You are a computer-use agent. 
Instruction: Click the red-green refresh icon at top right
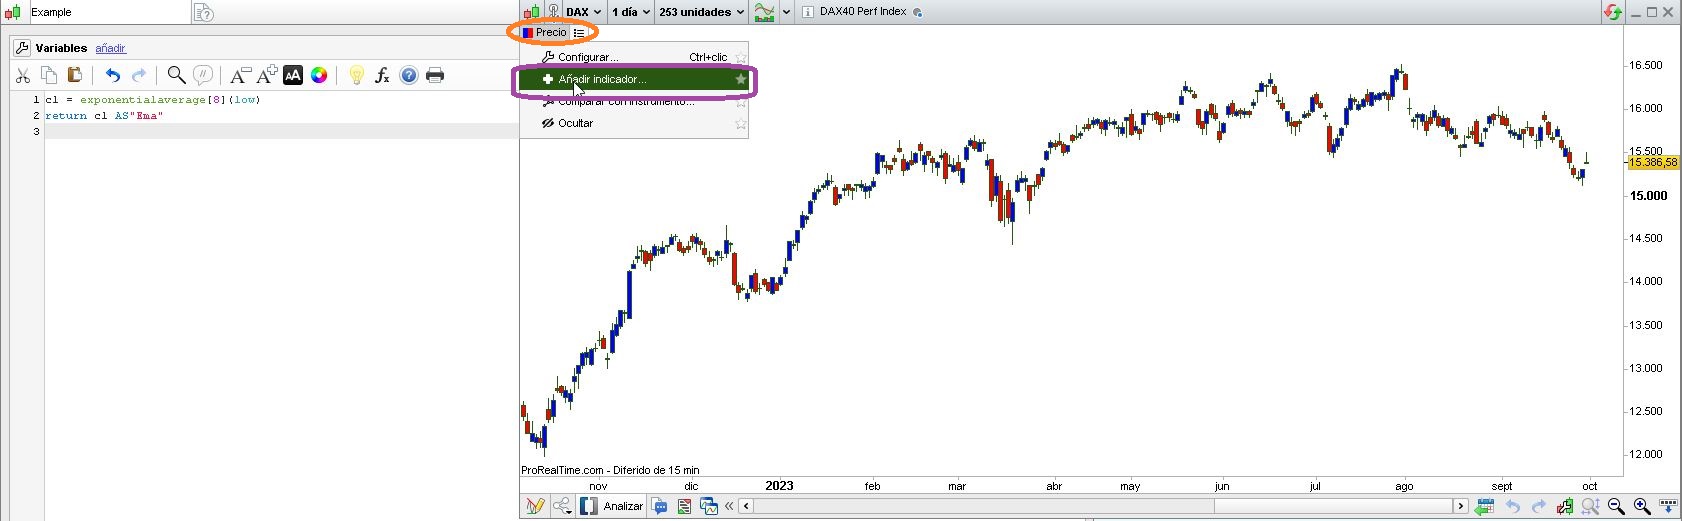[1612, 12]
